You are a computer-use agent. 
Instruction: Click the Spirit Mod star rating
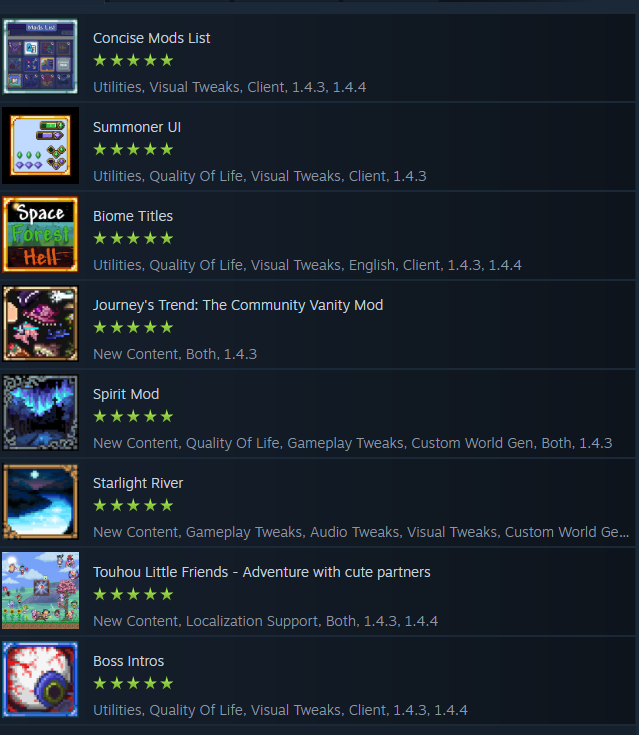pyautogui.click(x=133, y=416)
